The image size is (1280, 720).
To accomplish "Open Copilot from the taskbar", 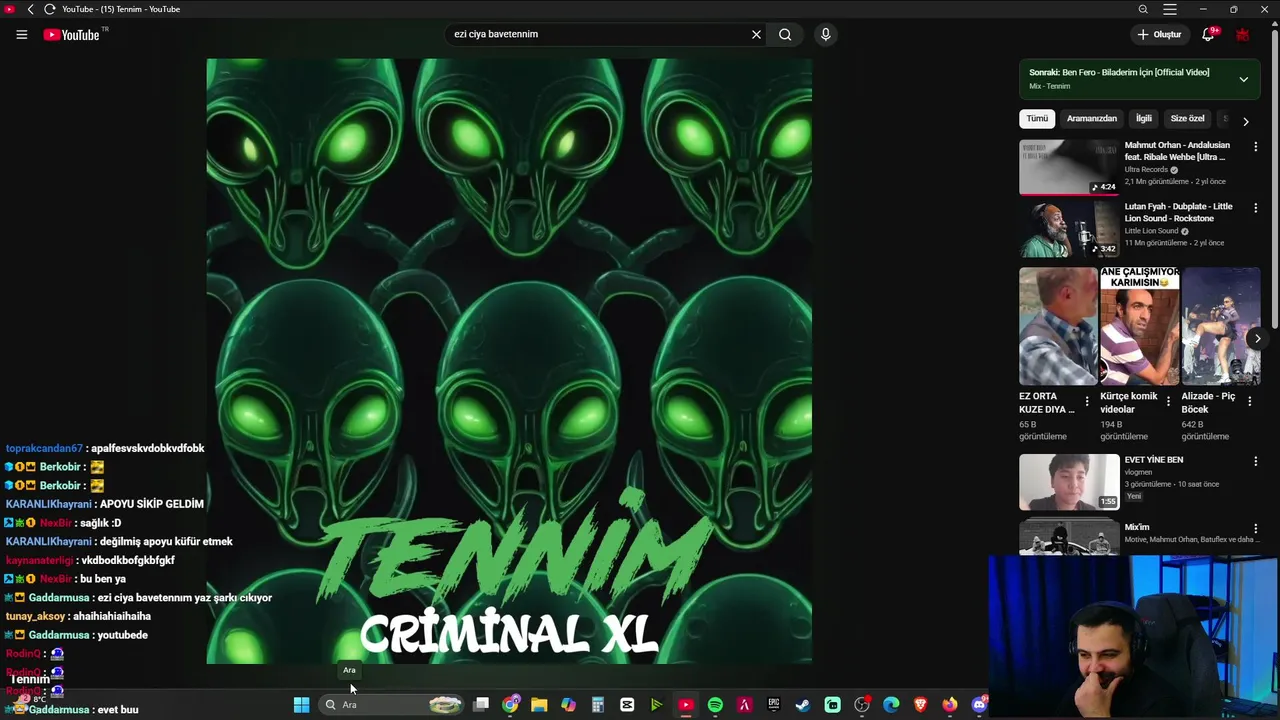I will pos(568,705).
